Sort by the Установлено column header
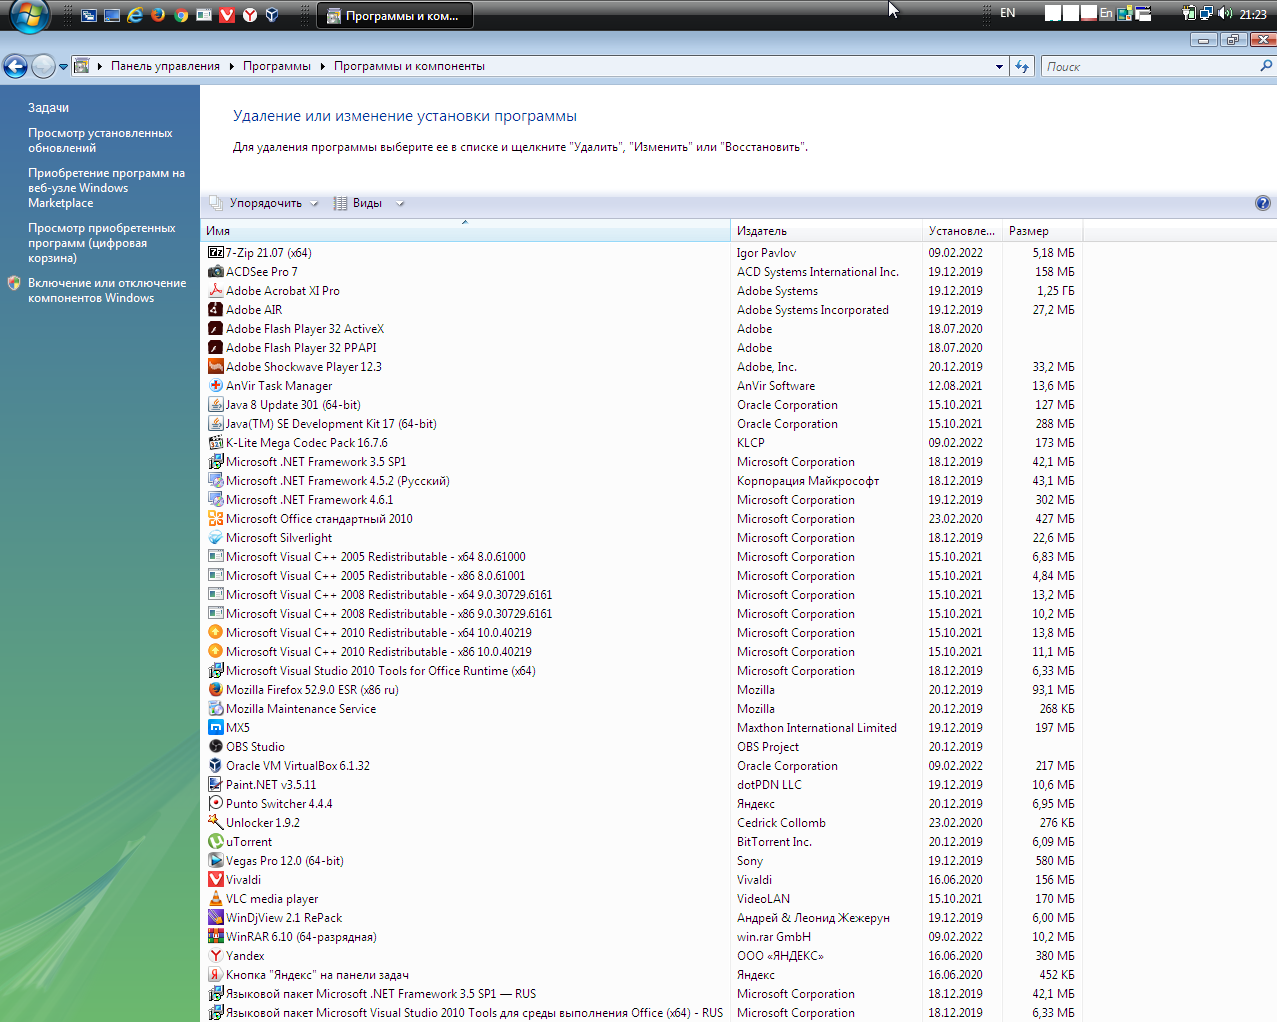 pos(963,231)
